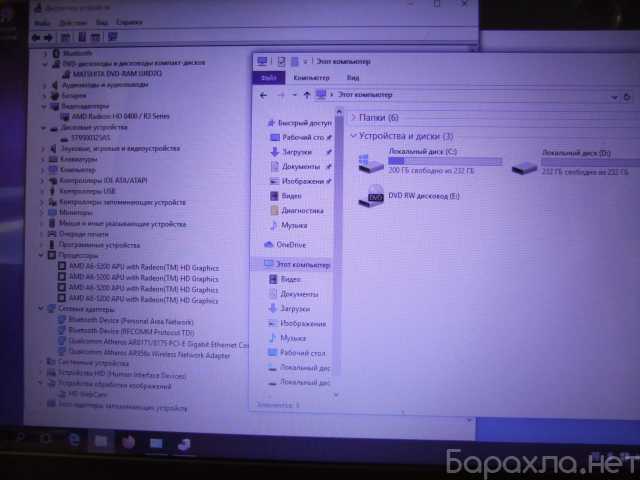Open DVD RW дисковод (E:)
The width and height of the screenshot is (640, 480).
click(x=409, y=197)
